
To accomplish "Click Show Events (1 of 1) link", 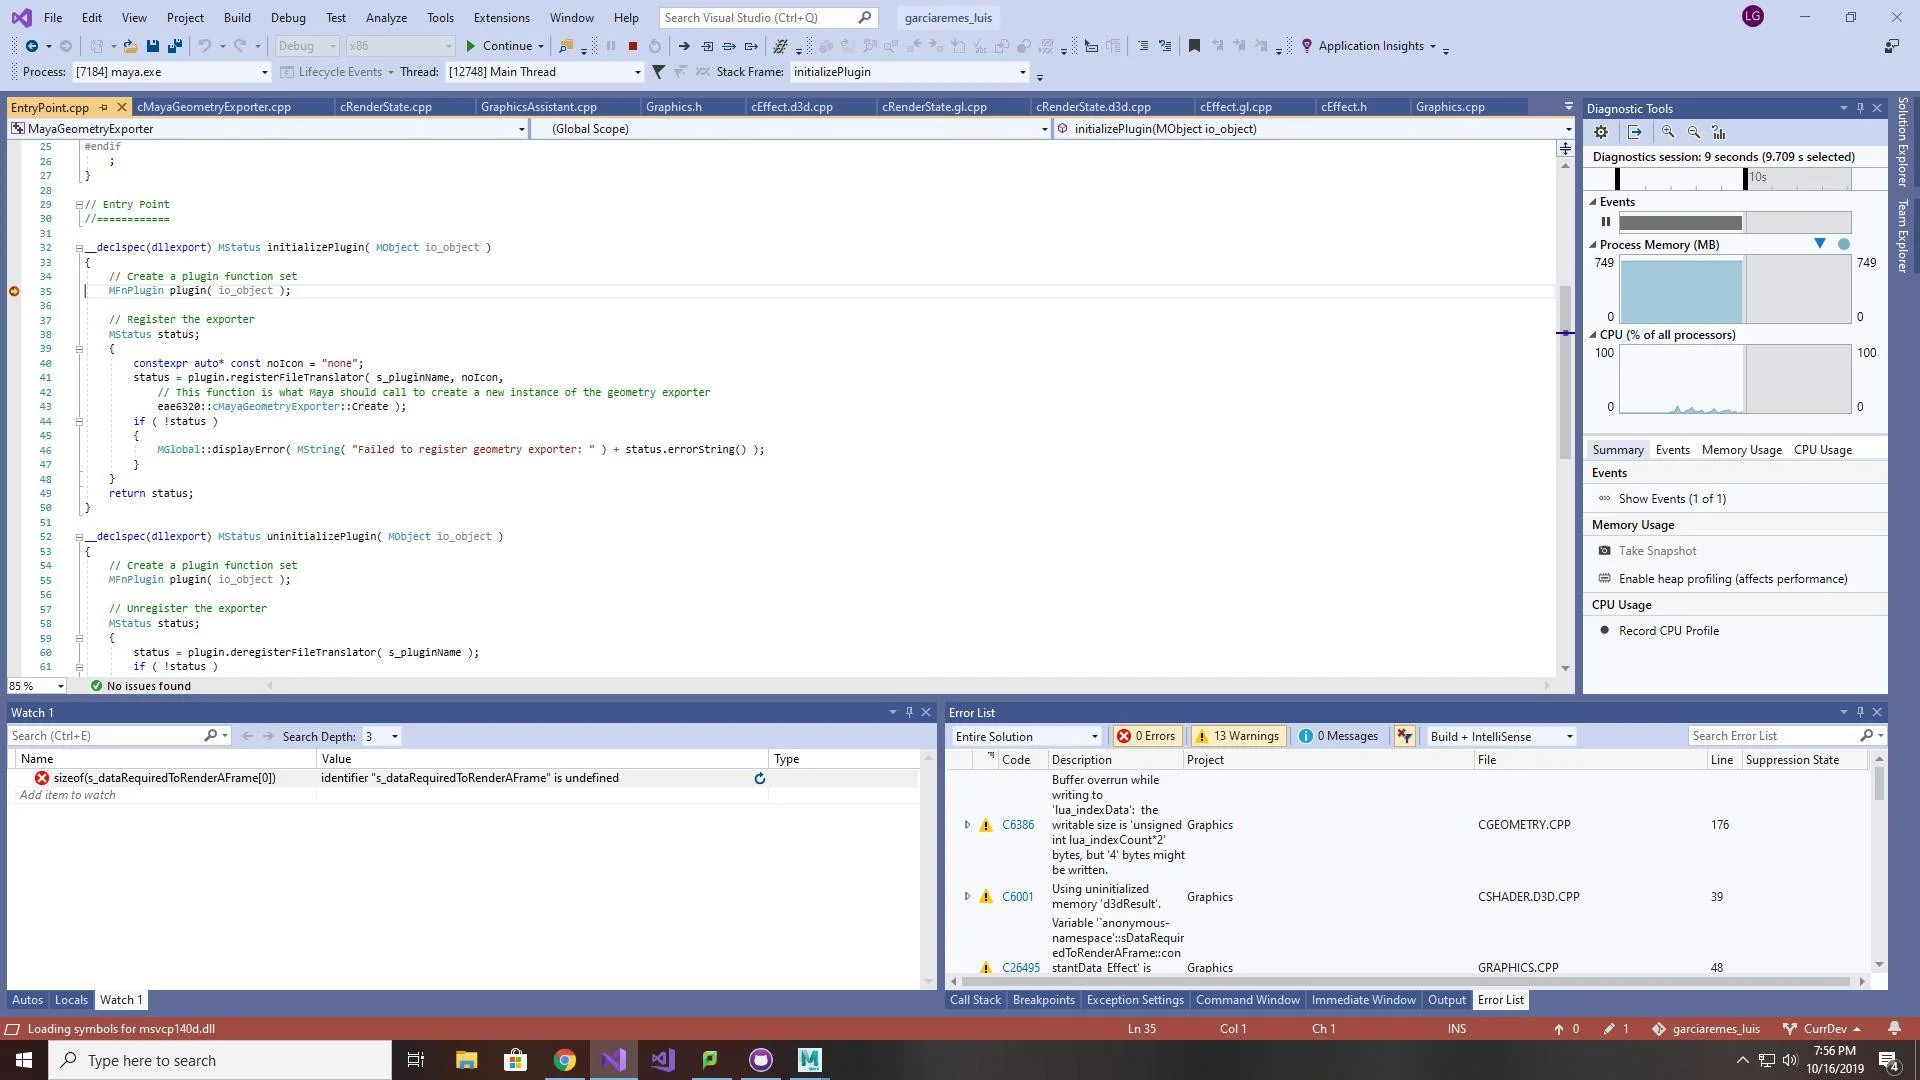I will (1672, 499).
